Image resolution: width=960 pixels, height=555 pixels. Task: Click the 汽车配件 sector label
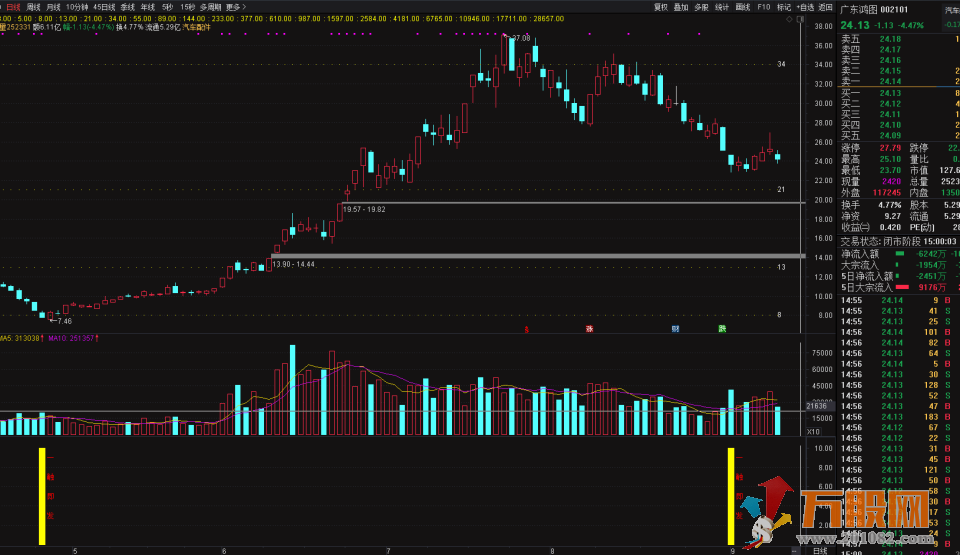coord(197,27)
